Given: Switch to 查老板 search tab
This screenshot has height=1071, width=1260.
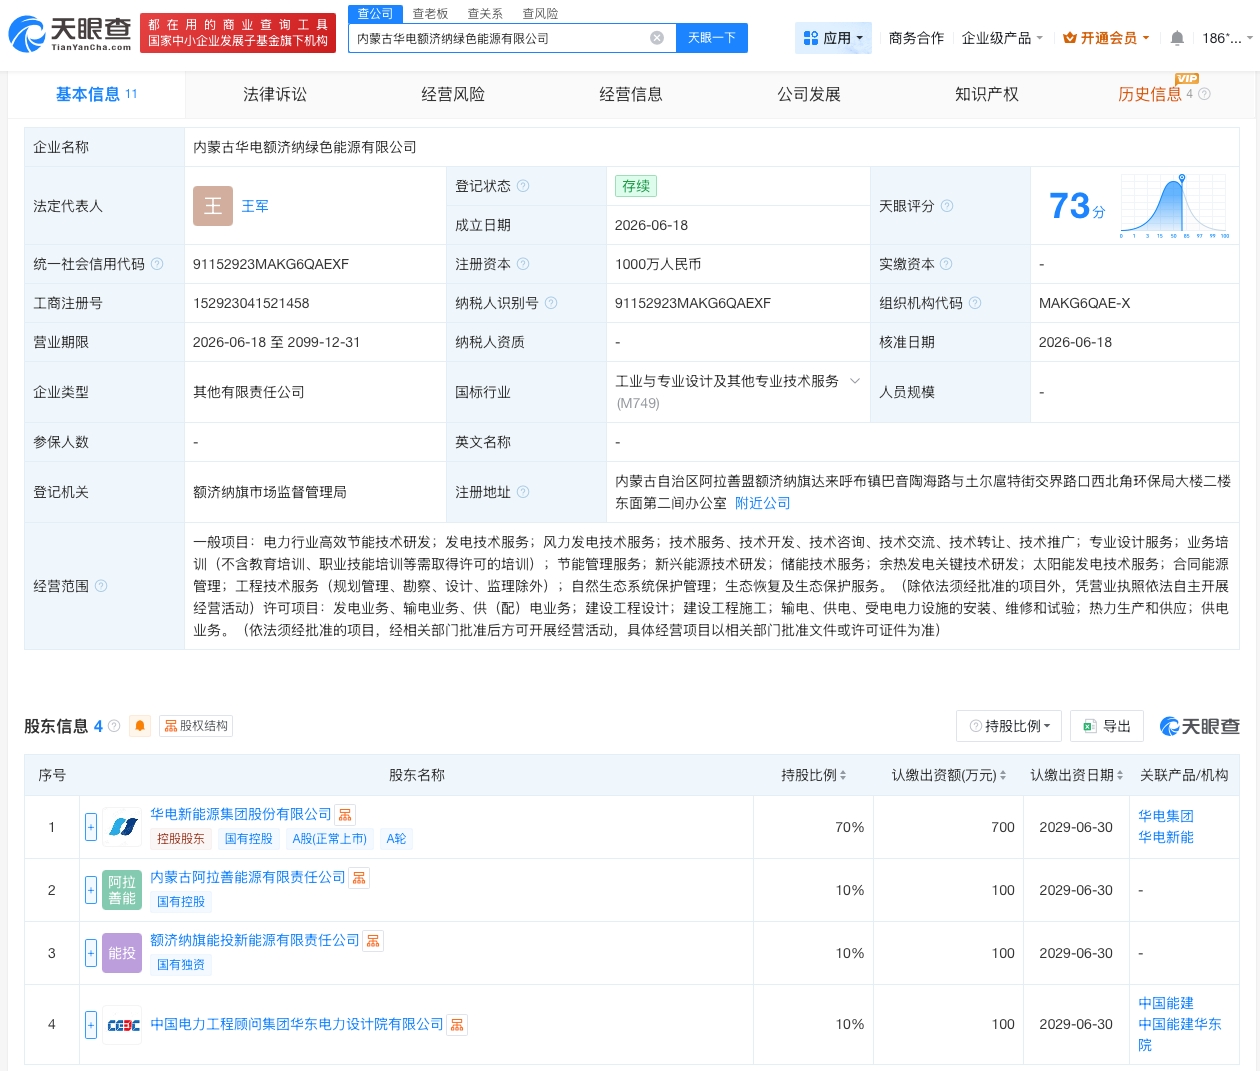Looking at the screenshot, I should click(x=430, y=14).
